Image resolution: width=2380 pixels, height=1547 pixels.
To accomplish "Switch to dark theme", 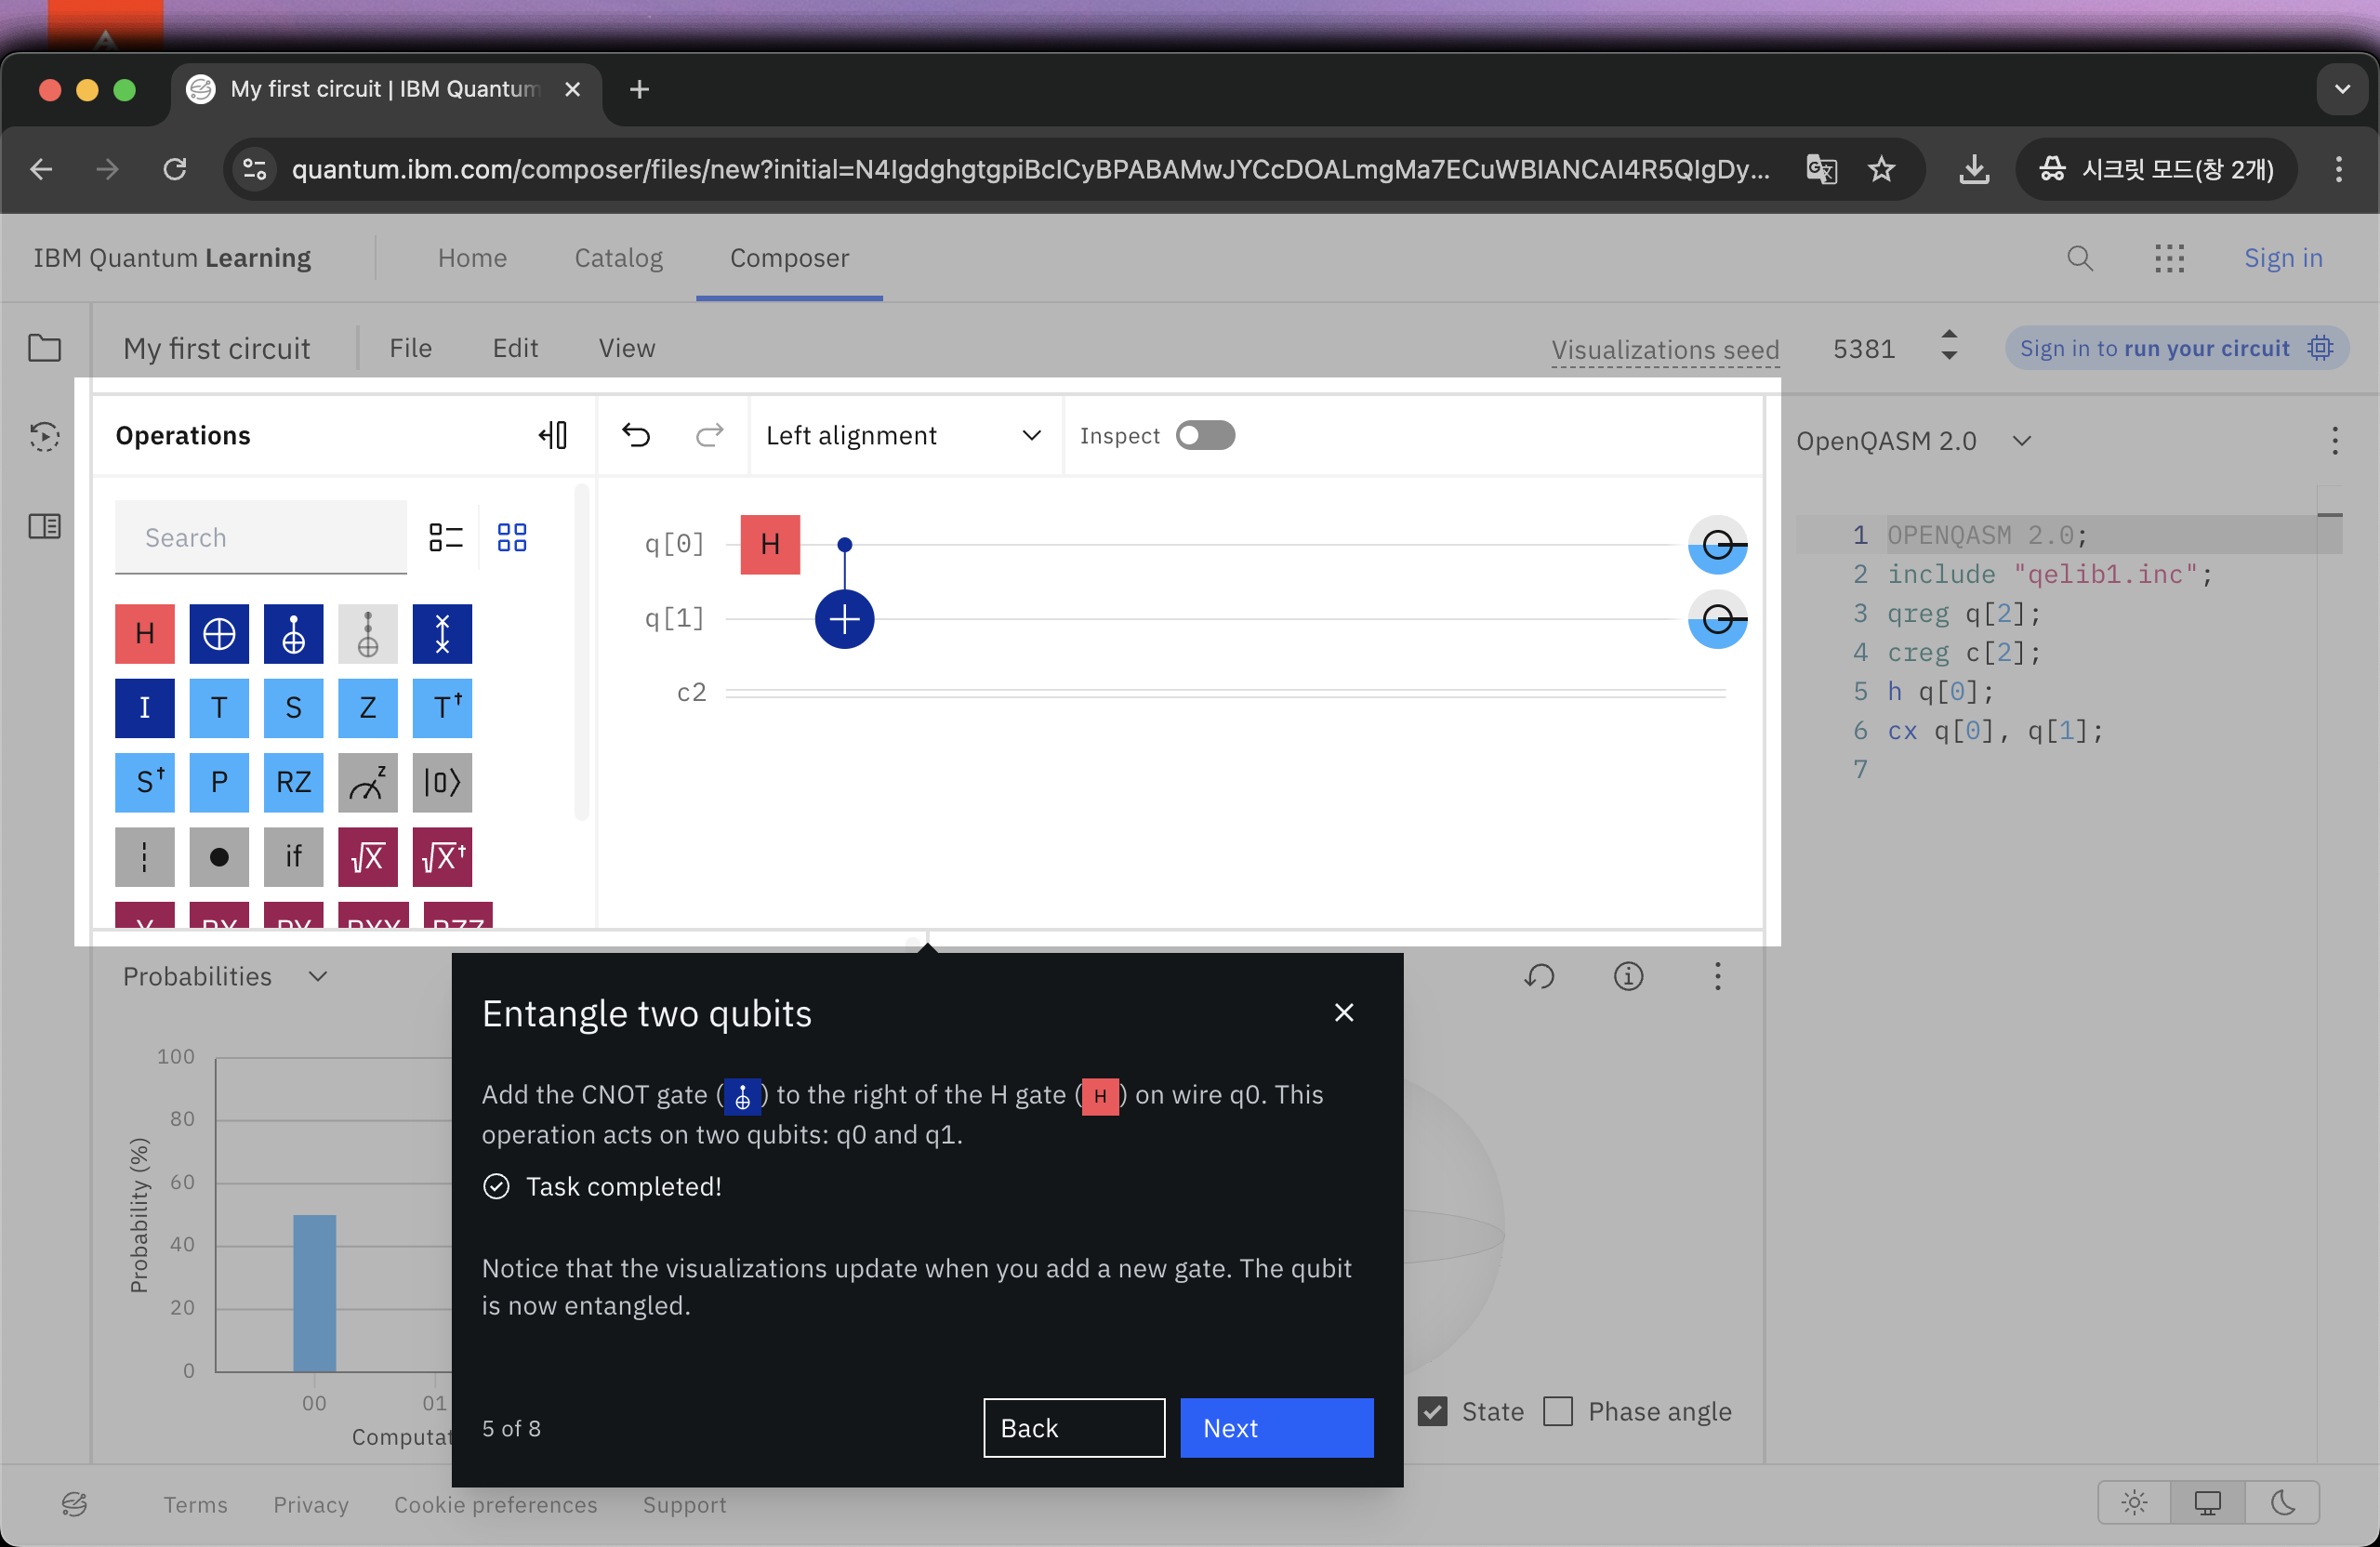I will [2283, 1502].
